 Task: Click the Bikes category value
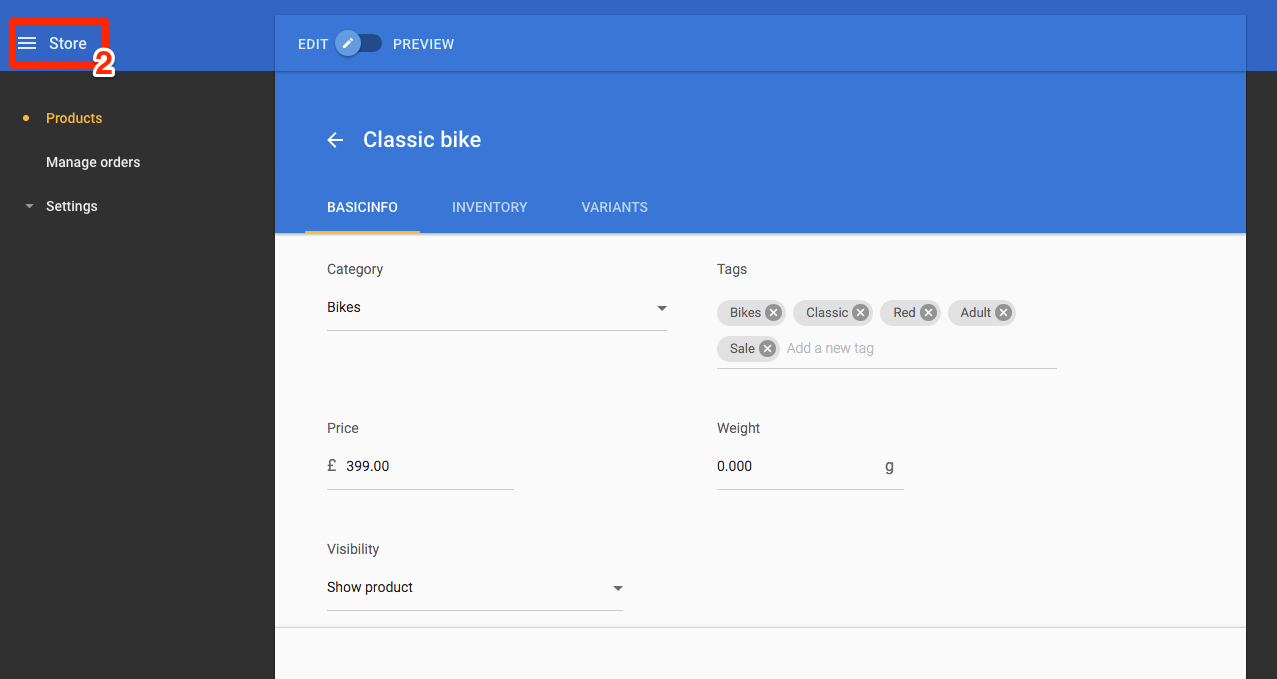point(344,308)
